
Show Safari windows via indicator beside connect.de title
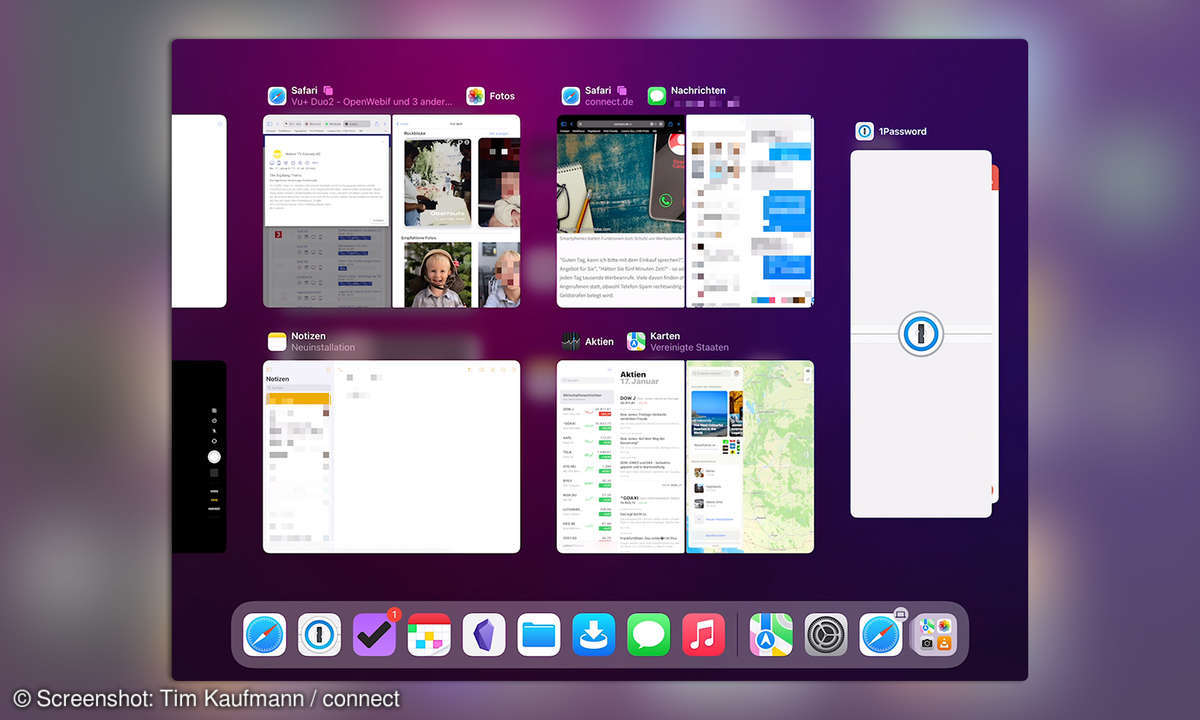622,90
